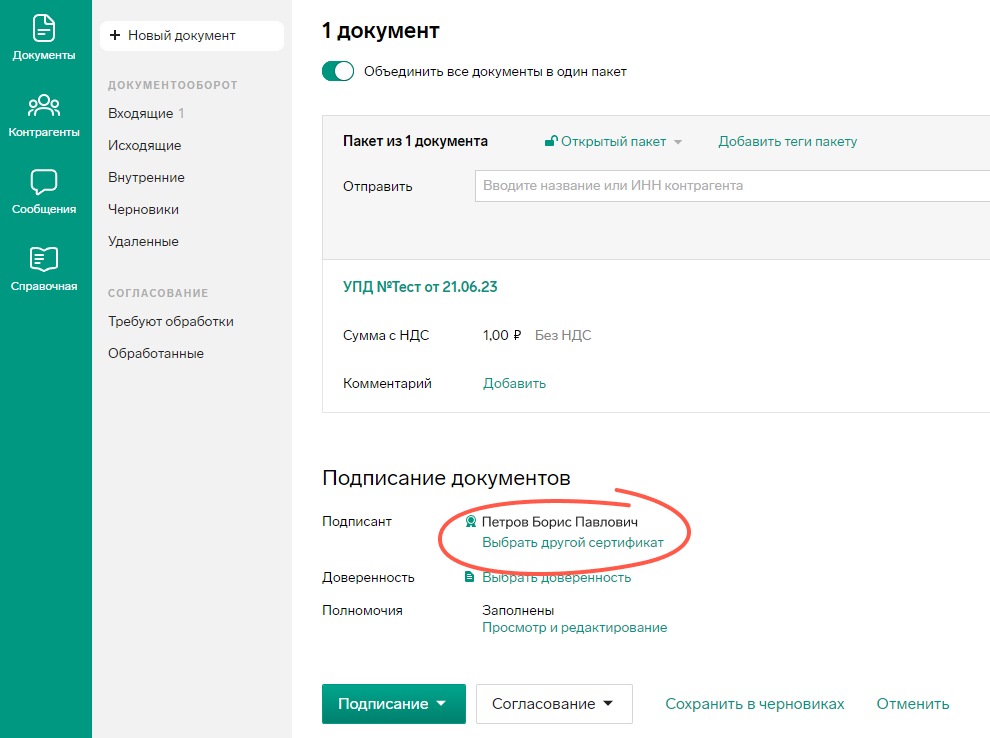Click Сохранить в черновиках link

754,704
